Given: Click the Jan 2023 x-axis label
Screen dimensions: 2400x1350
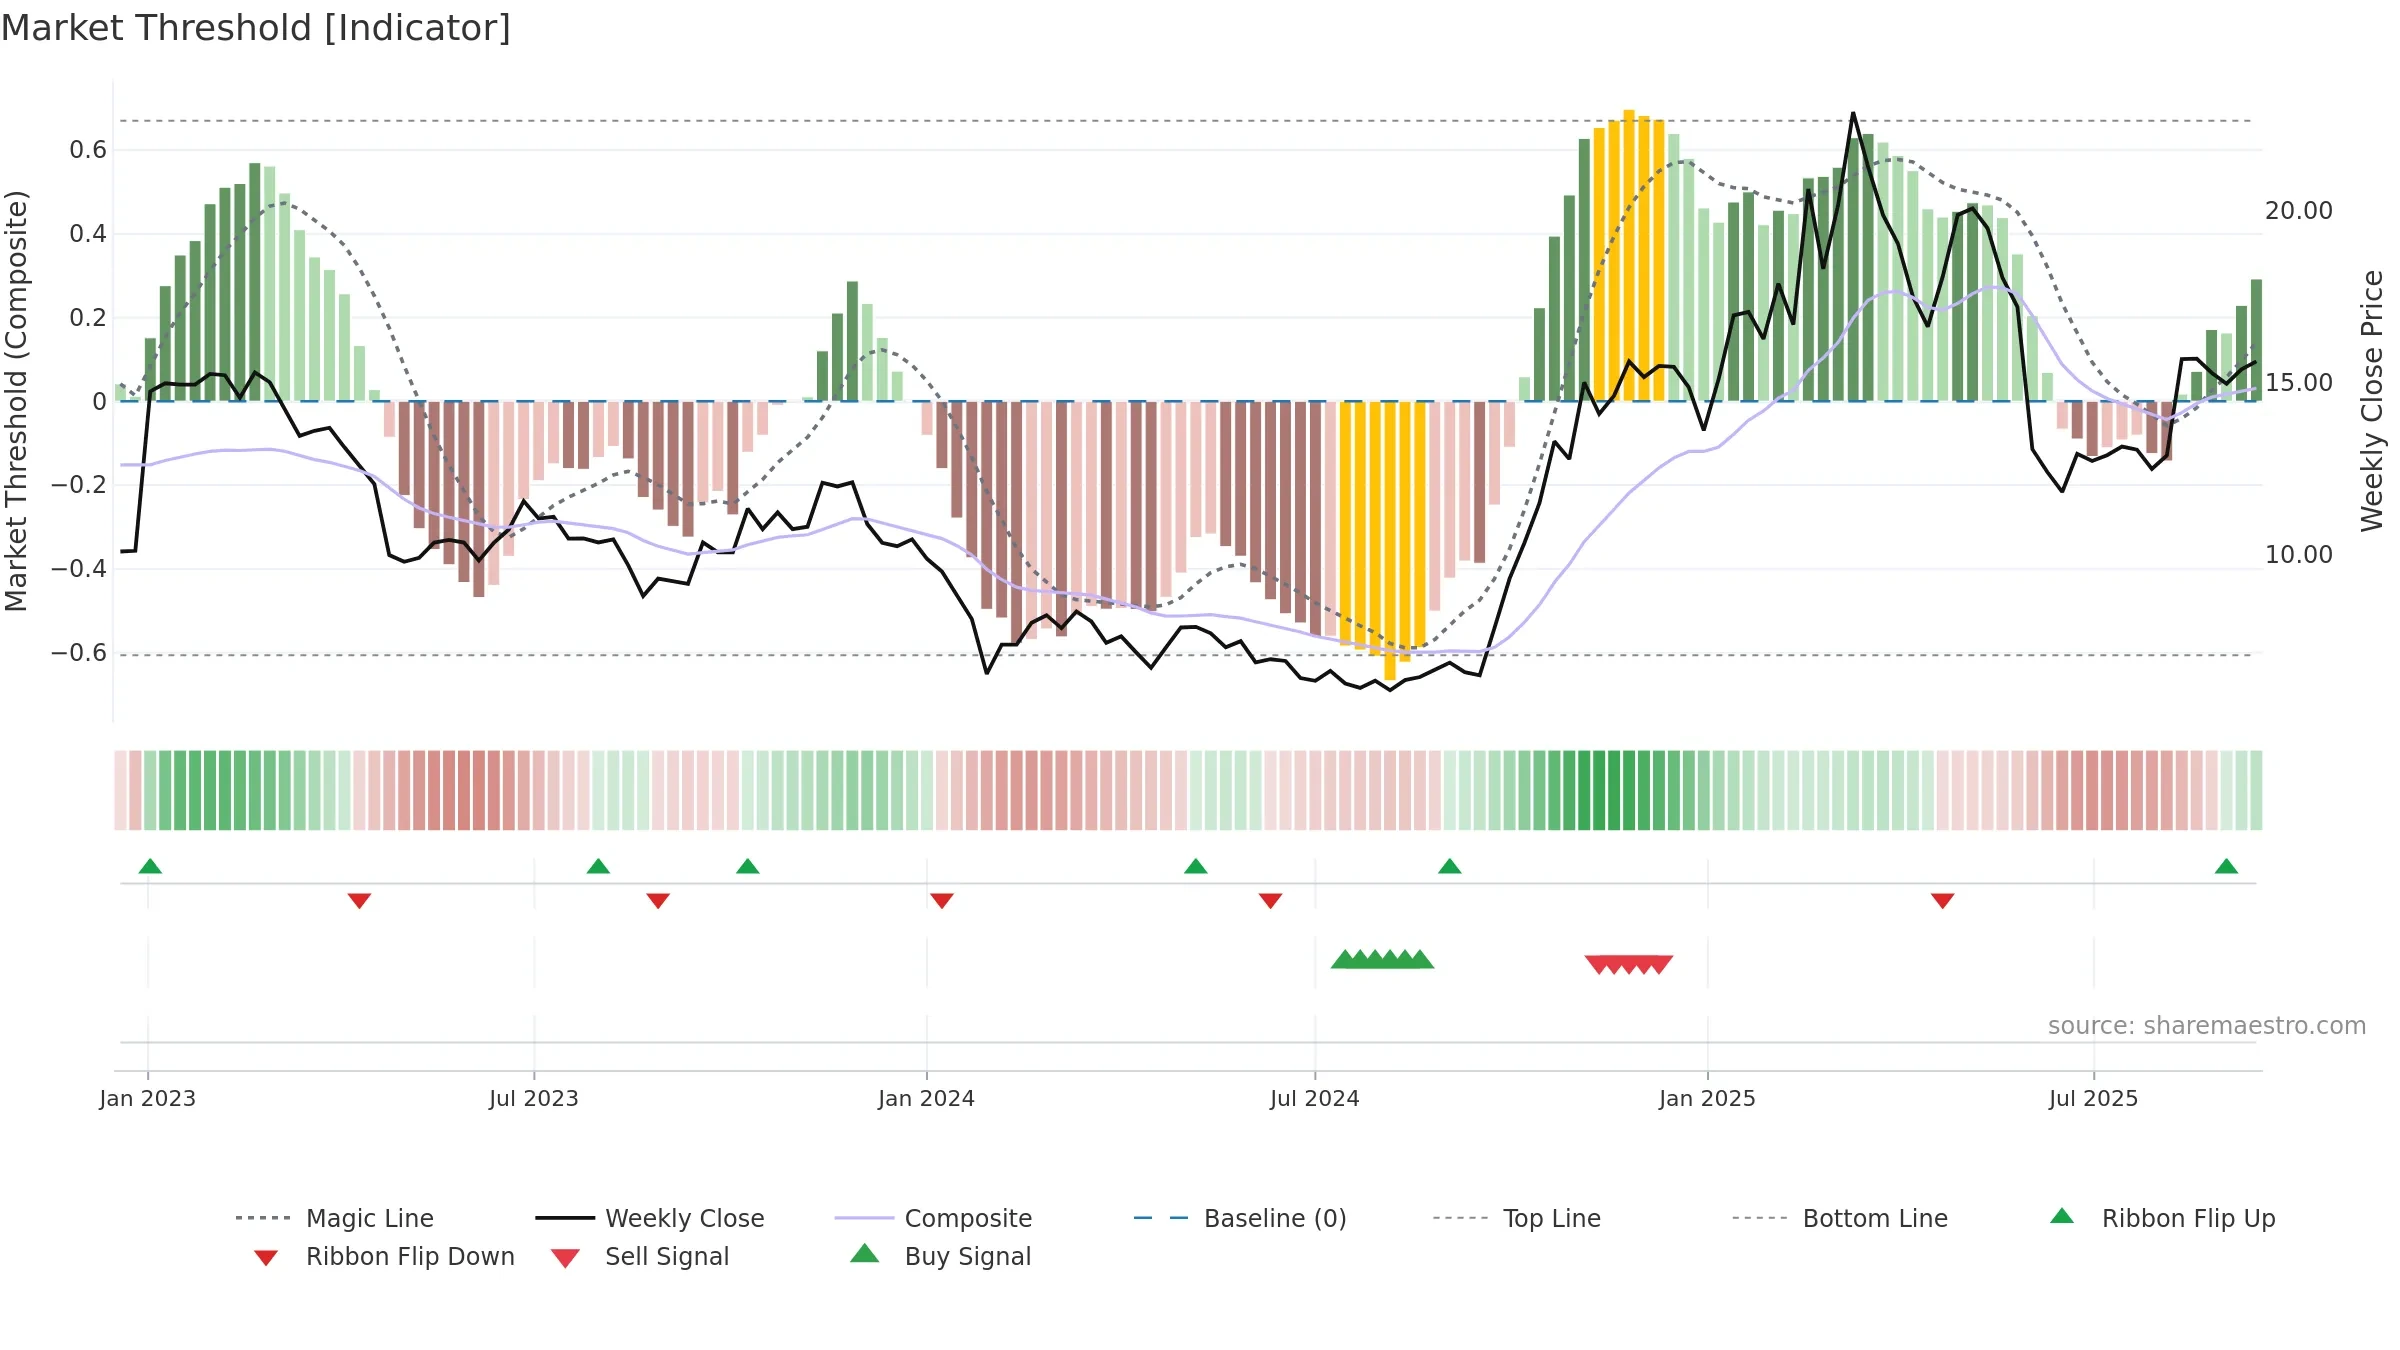Looking at the screenshot, I should [x=148, y=1099].
